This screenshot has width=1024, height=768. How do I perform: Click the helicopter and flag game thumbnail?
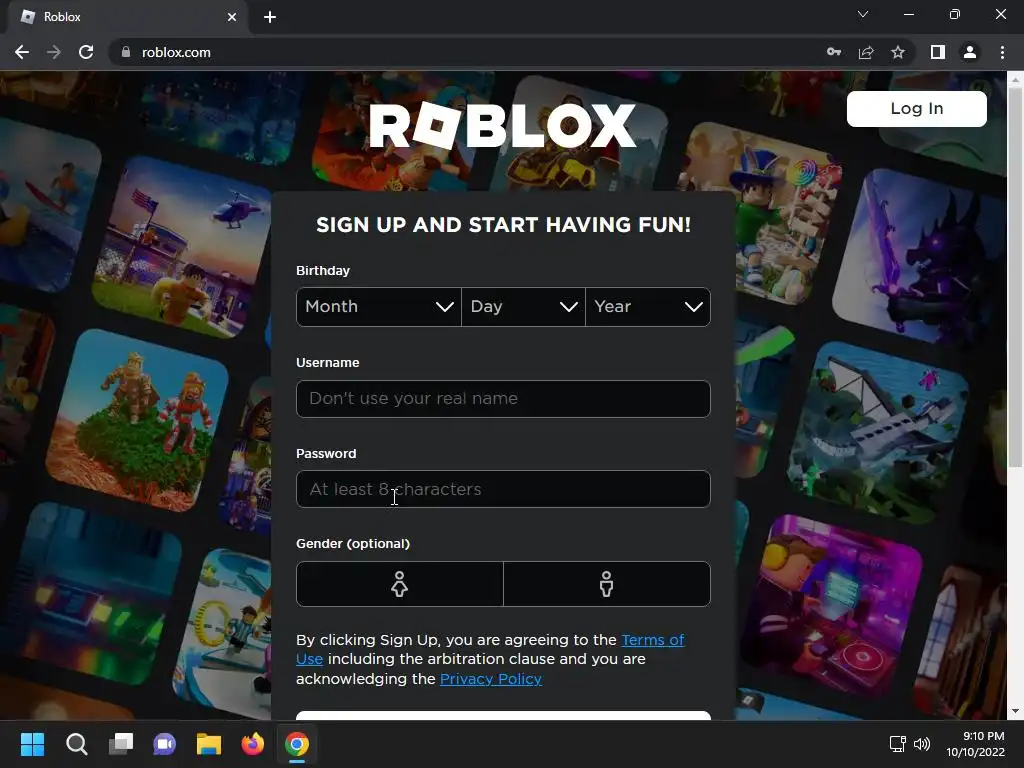(x=183, y=245)
